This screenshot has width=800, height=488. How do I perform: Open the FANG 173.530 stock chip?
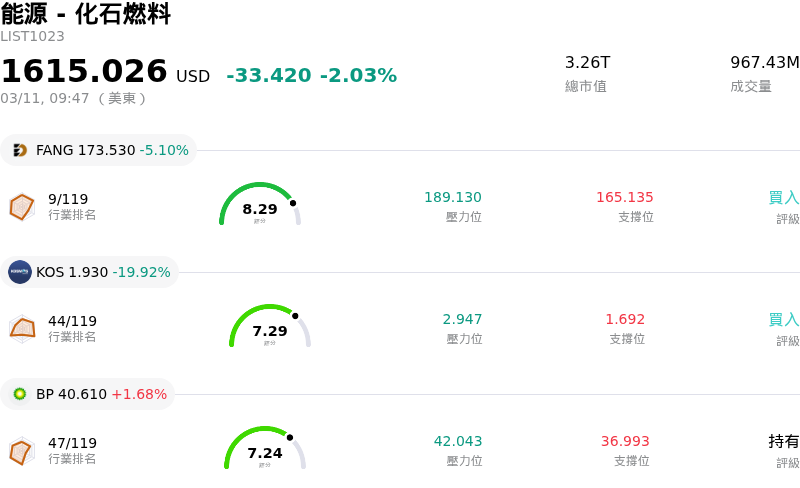tap(98, 150)
